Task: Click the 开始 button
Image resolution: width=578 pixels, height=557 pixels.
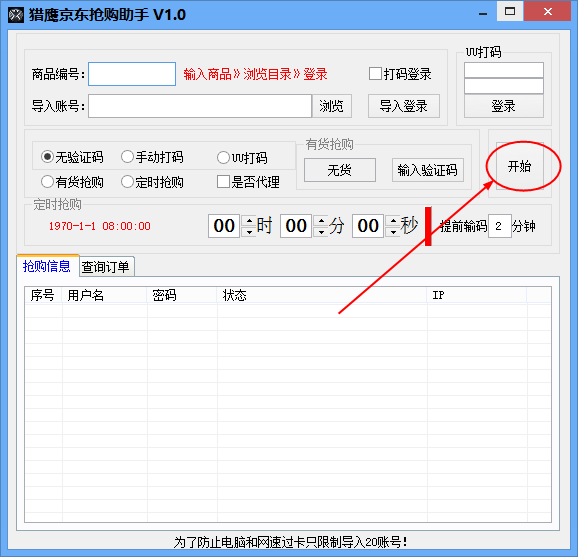Action: point(520,166)
